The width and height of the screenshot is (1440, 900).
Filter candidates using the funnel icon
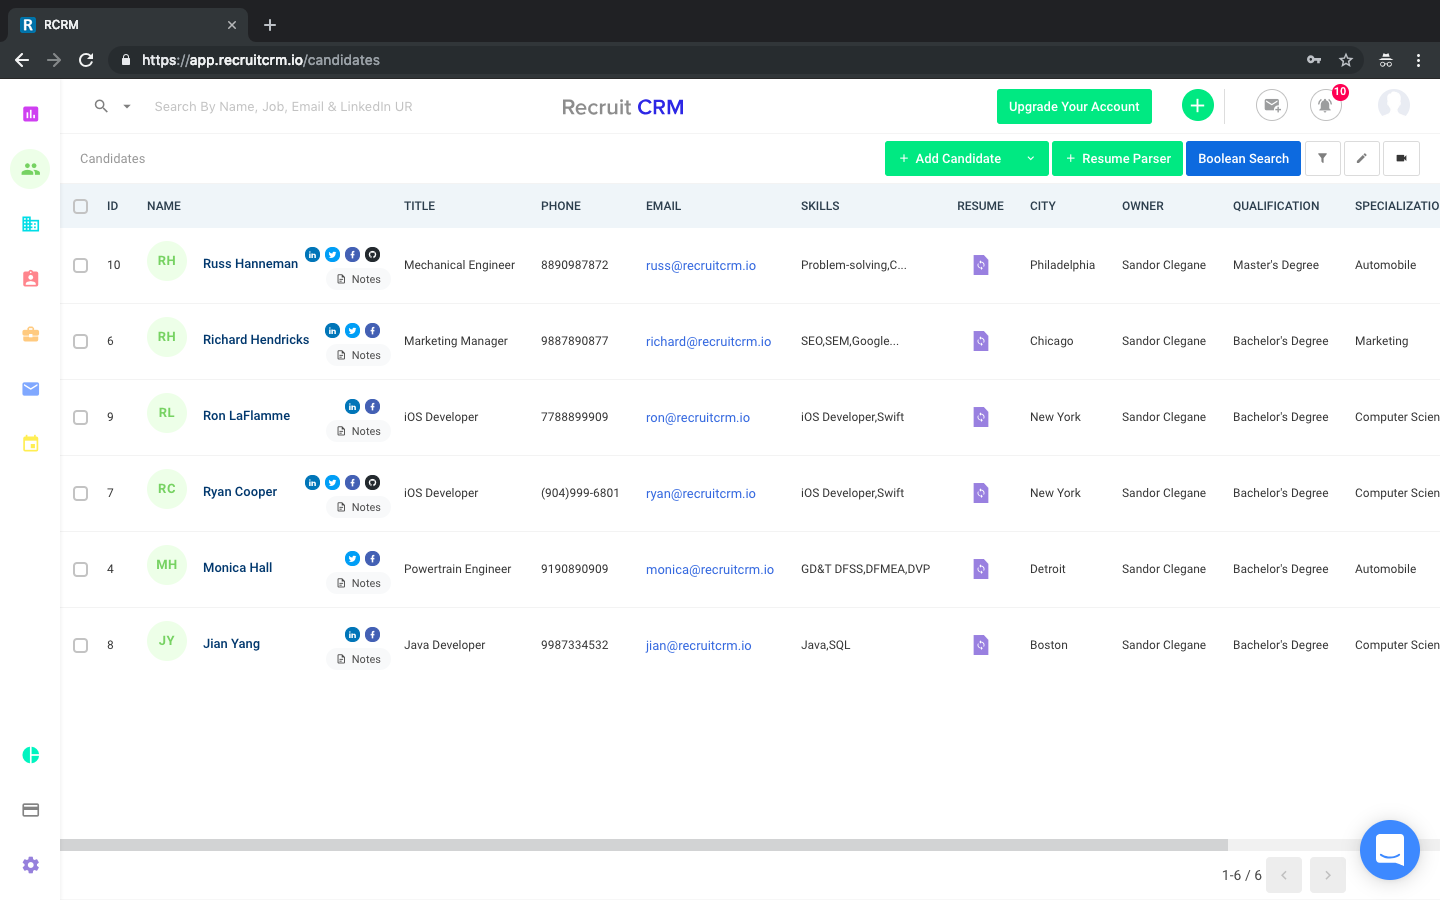(1322, 158)
